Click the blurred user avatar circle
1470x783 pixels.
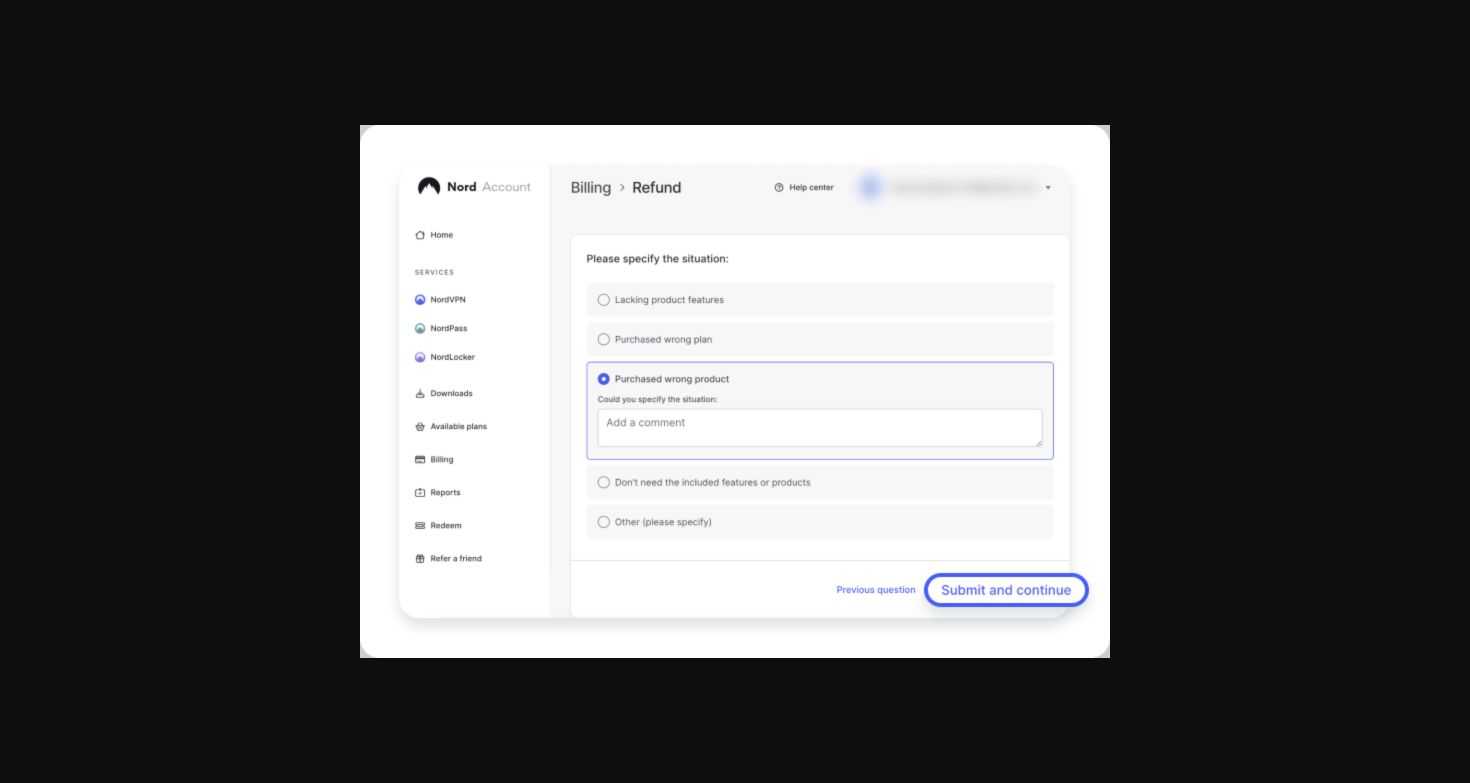tap(870, 187)
